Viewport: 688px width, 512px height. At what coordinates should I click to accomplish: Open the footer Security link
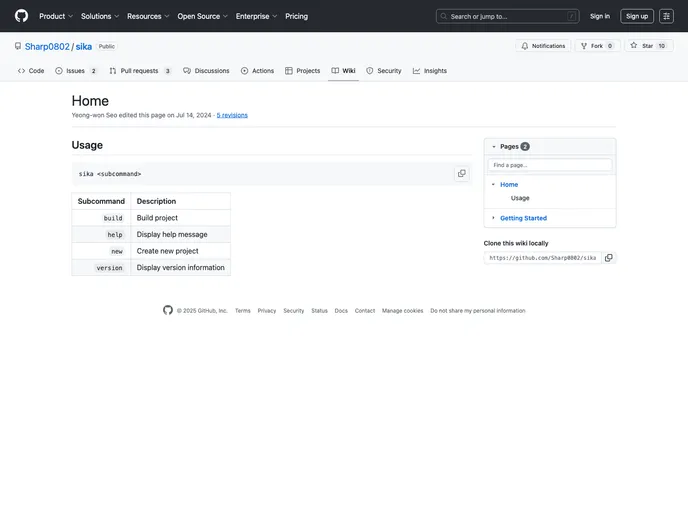pos(294,311)
